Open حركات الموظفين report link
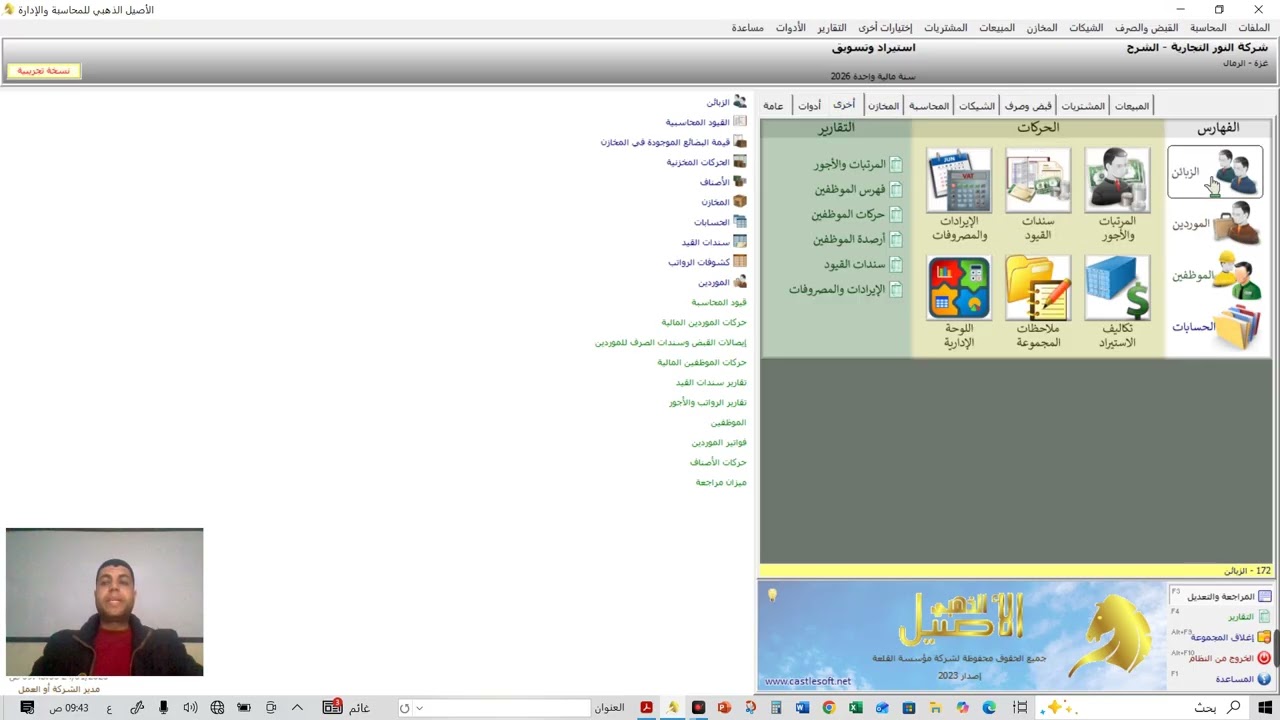Viewport: 1280px width, 720px height. (x=856, y=215)
